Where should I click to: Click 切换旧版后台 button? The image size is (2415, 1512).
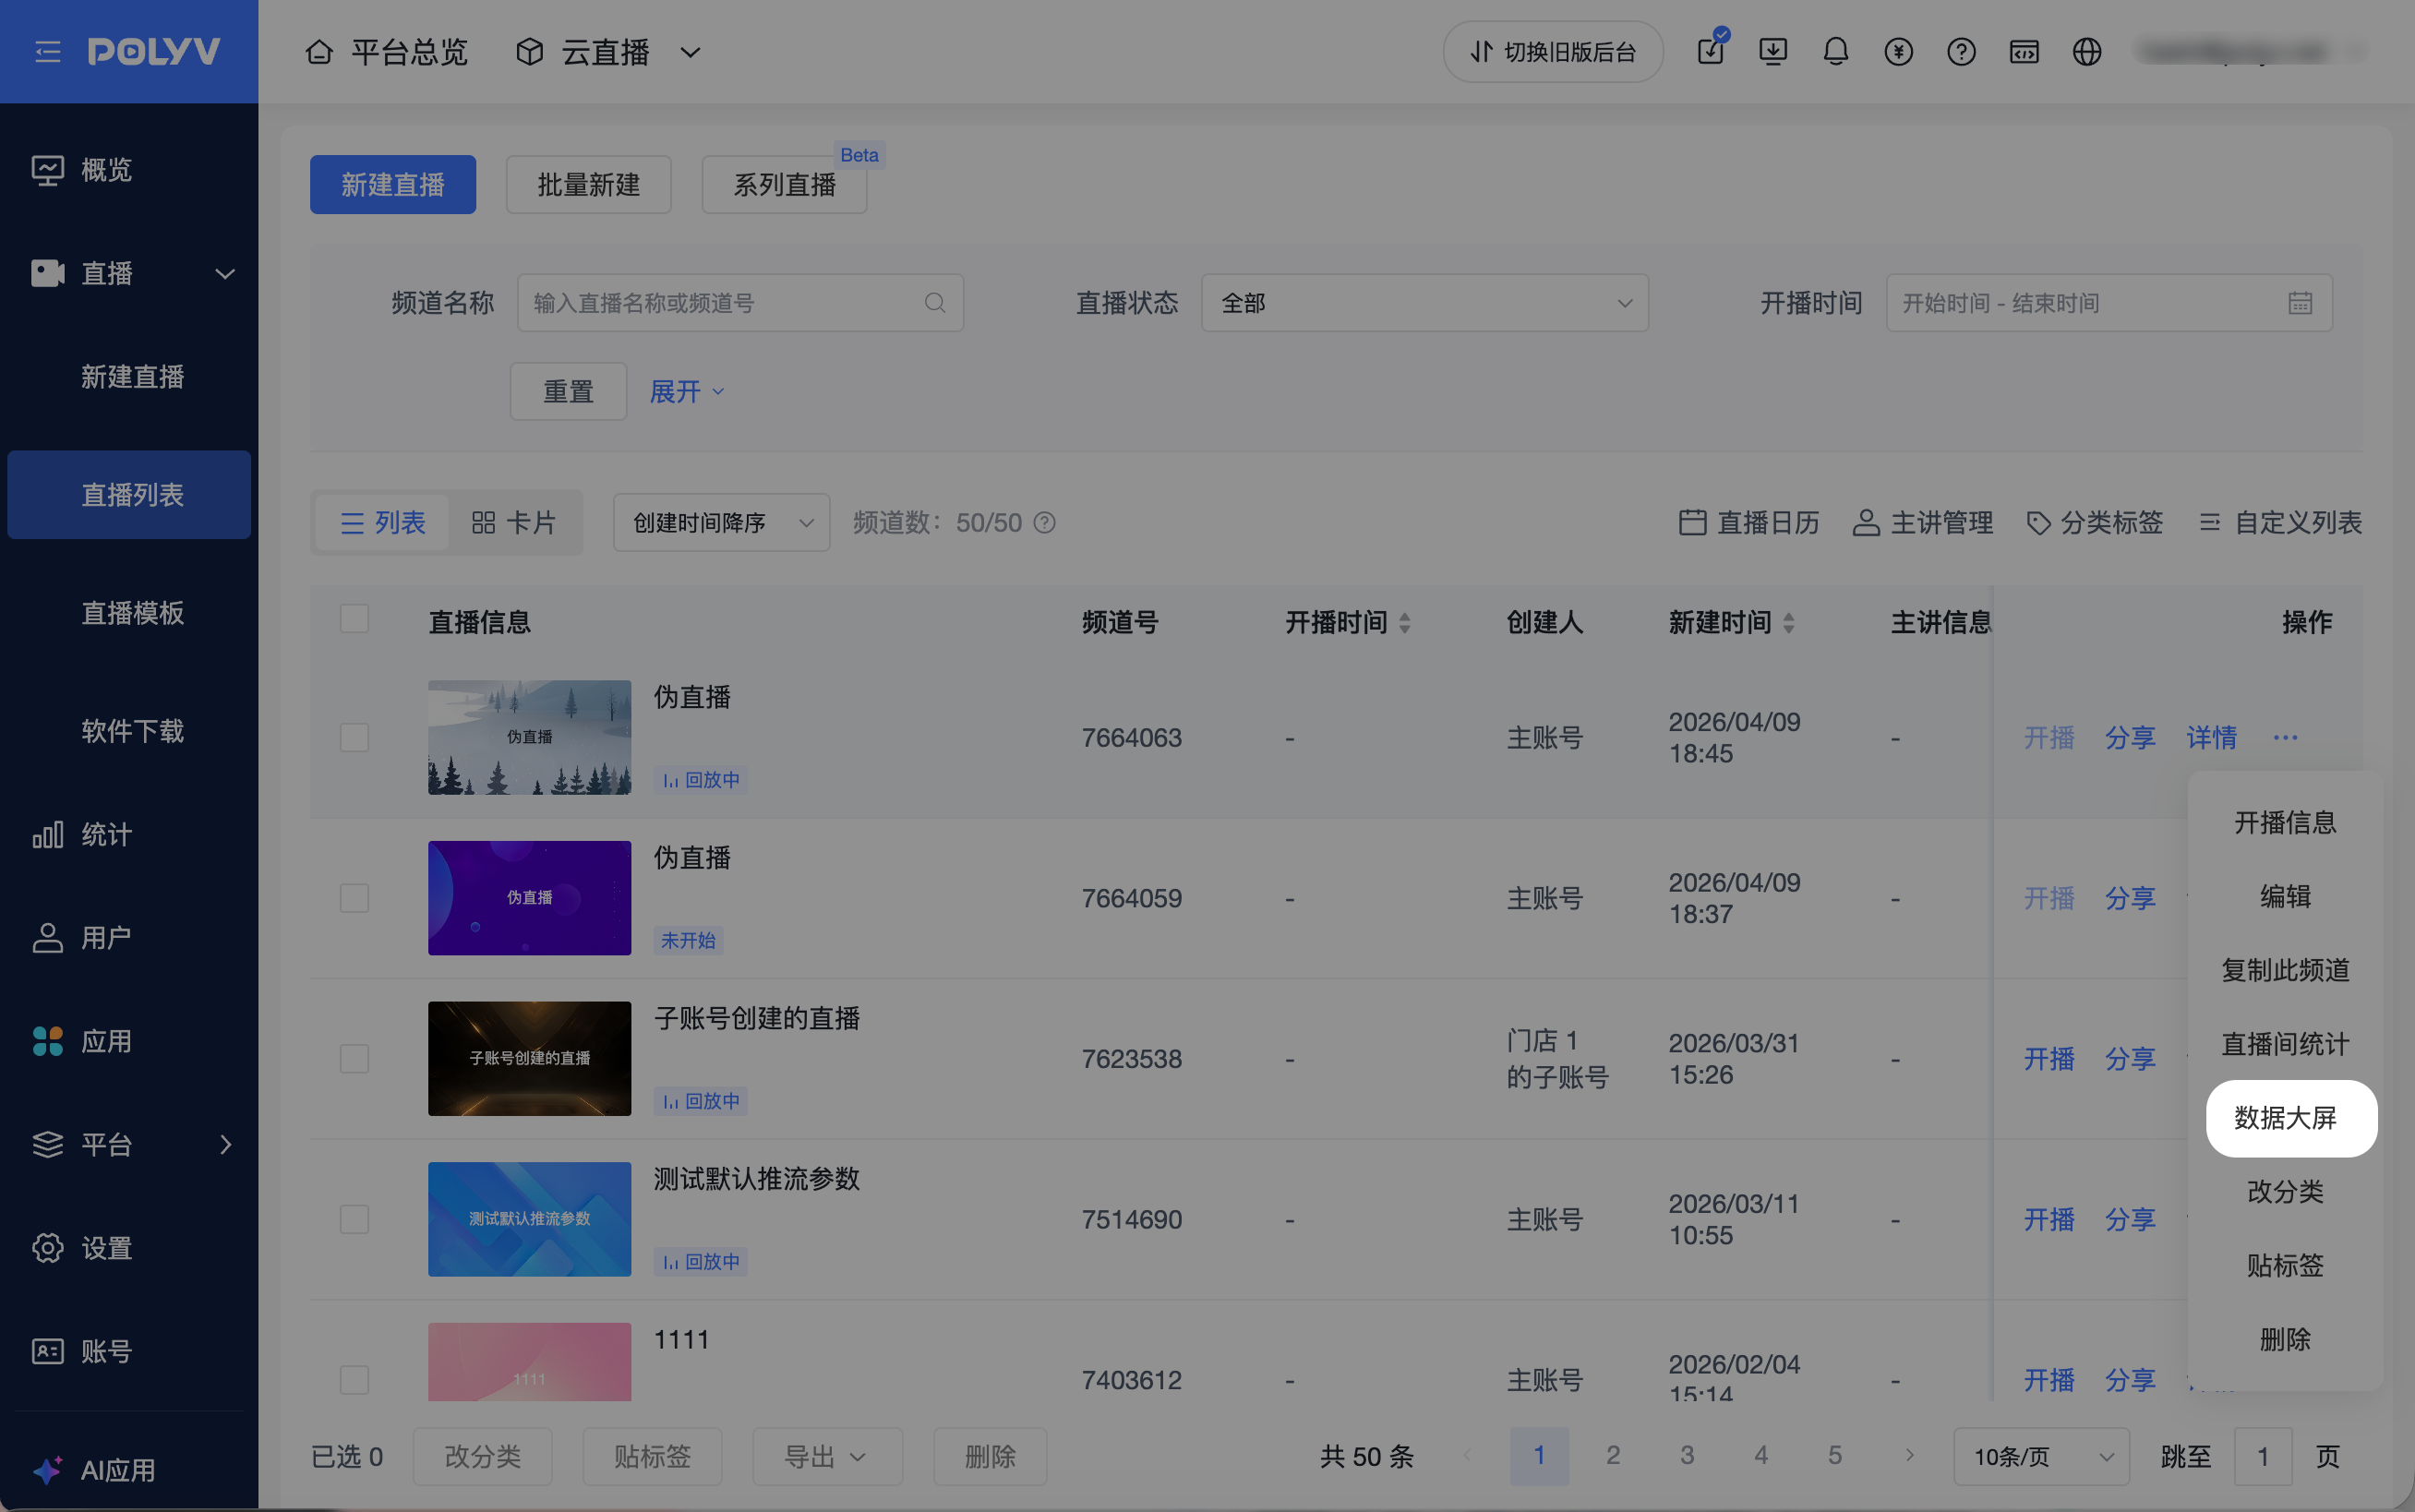click(x=1553, y=52)
